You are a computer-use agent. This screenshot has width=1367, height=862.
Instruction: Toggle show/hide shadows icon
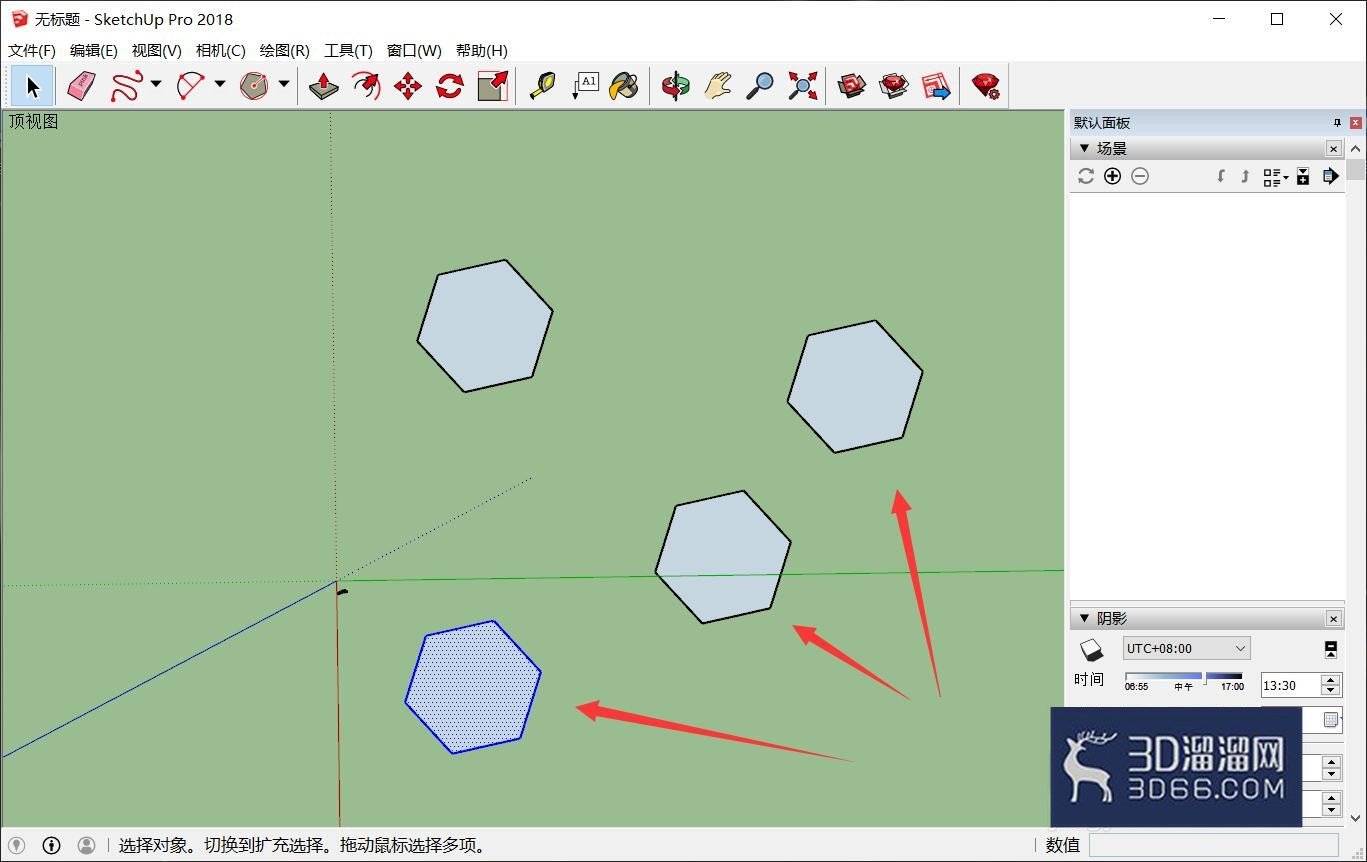tap(1092, 649)
